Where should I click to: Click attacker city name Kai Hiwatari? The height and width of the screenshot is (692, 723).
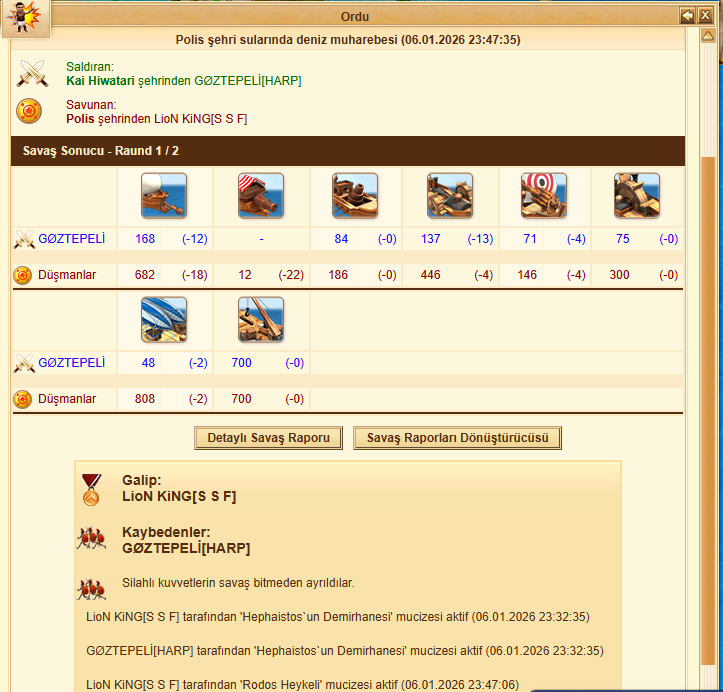100,81
